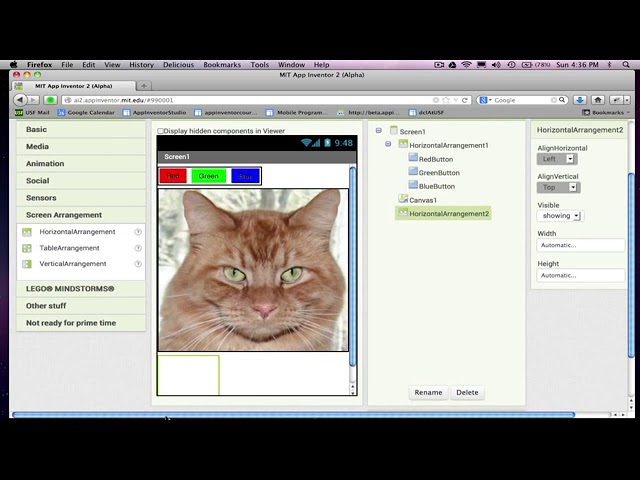Open the AlignHorizontal Left dropdown

(557, 159)
